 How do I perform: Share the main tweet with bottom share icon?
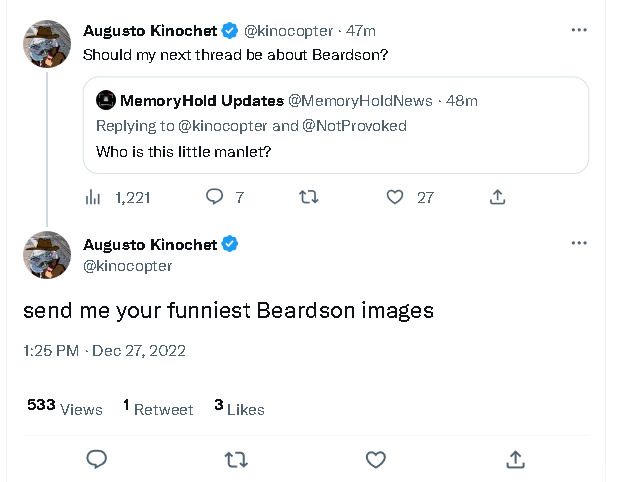point(516,459)
